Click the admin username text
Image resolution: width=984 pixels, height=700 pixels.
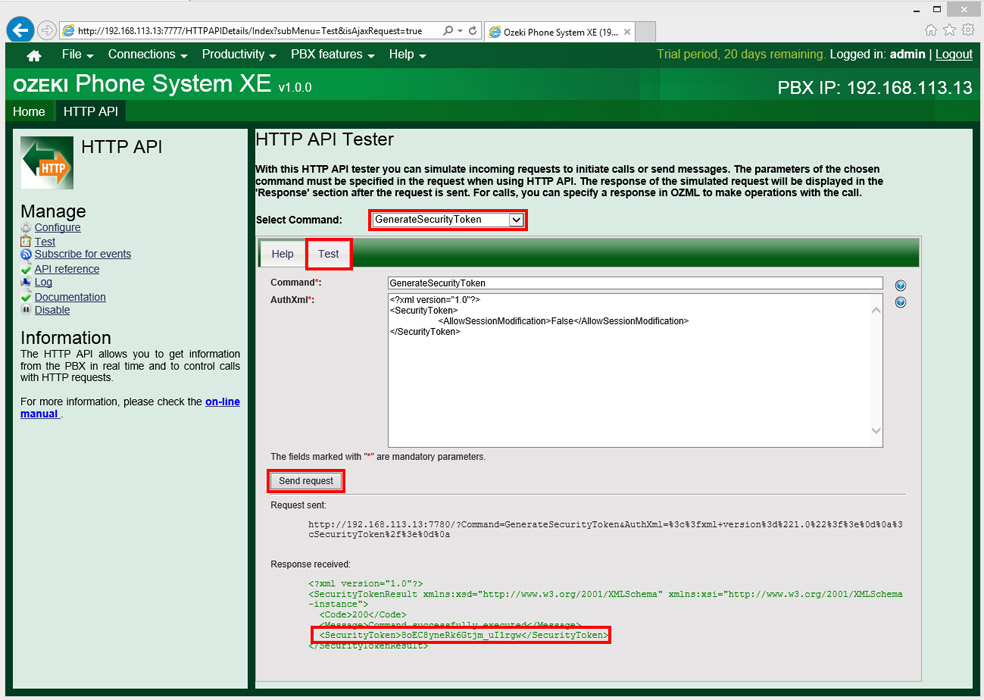click(x=907, y=55)
